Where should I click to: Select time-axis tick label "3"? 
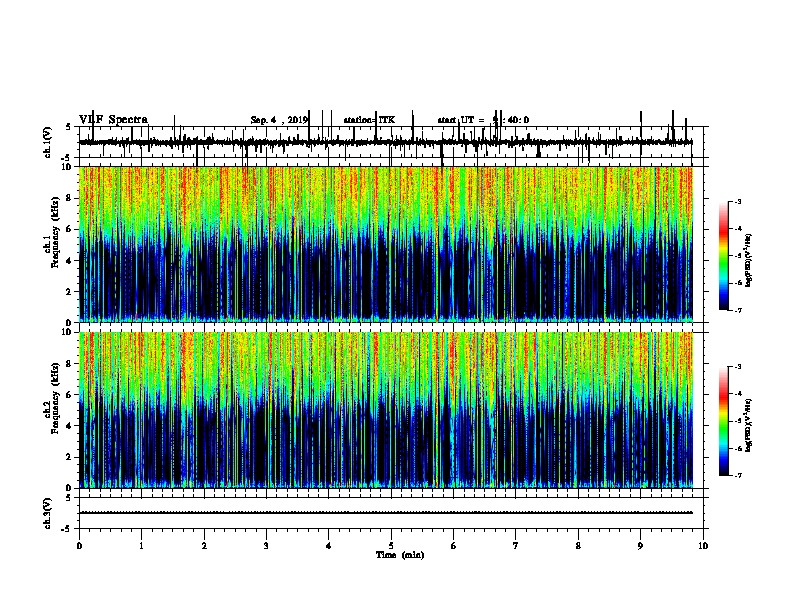266,546
